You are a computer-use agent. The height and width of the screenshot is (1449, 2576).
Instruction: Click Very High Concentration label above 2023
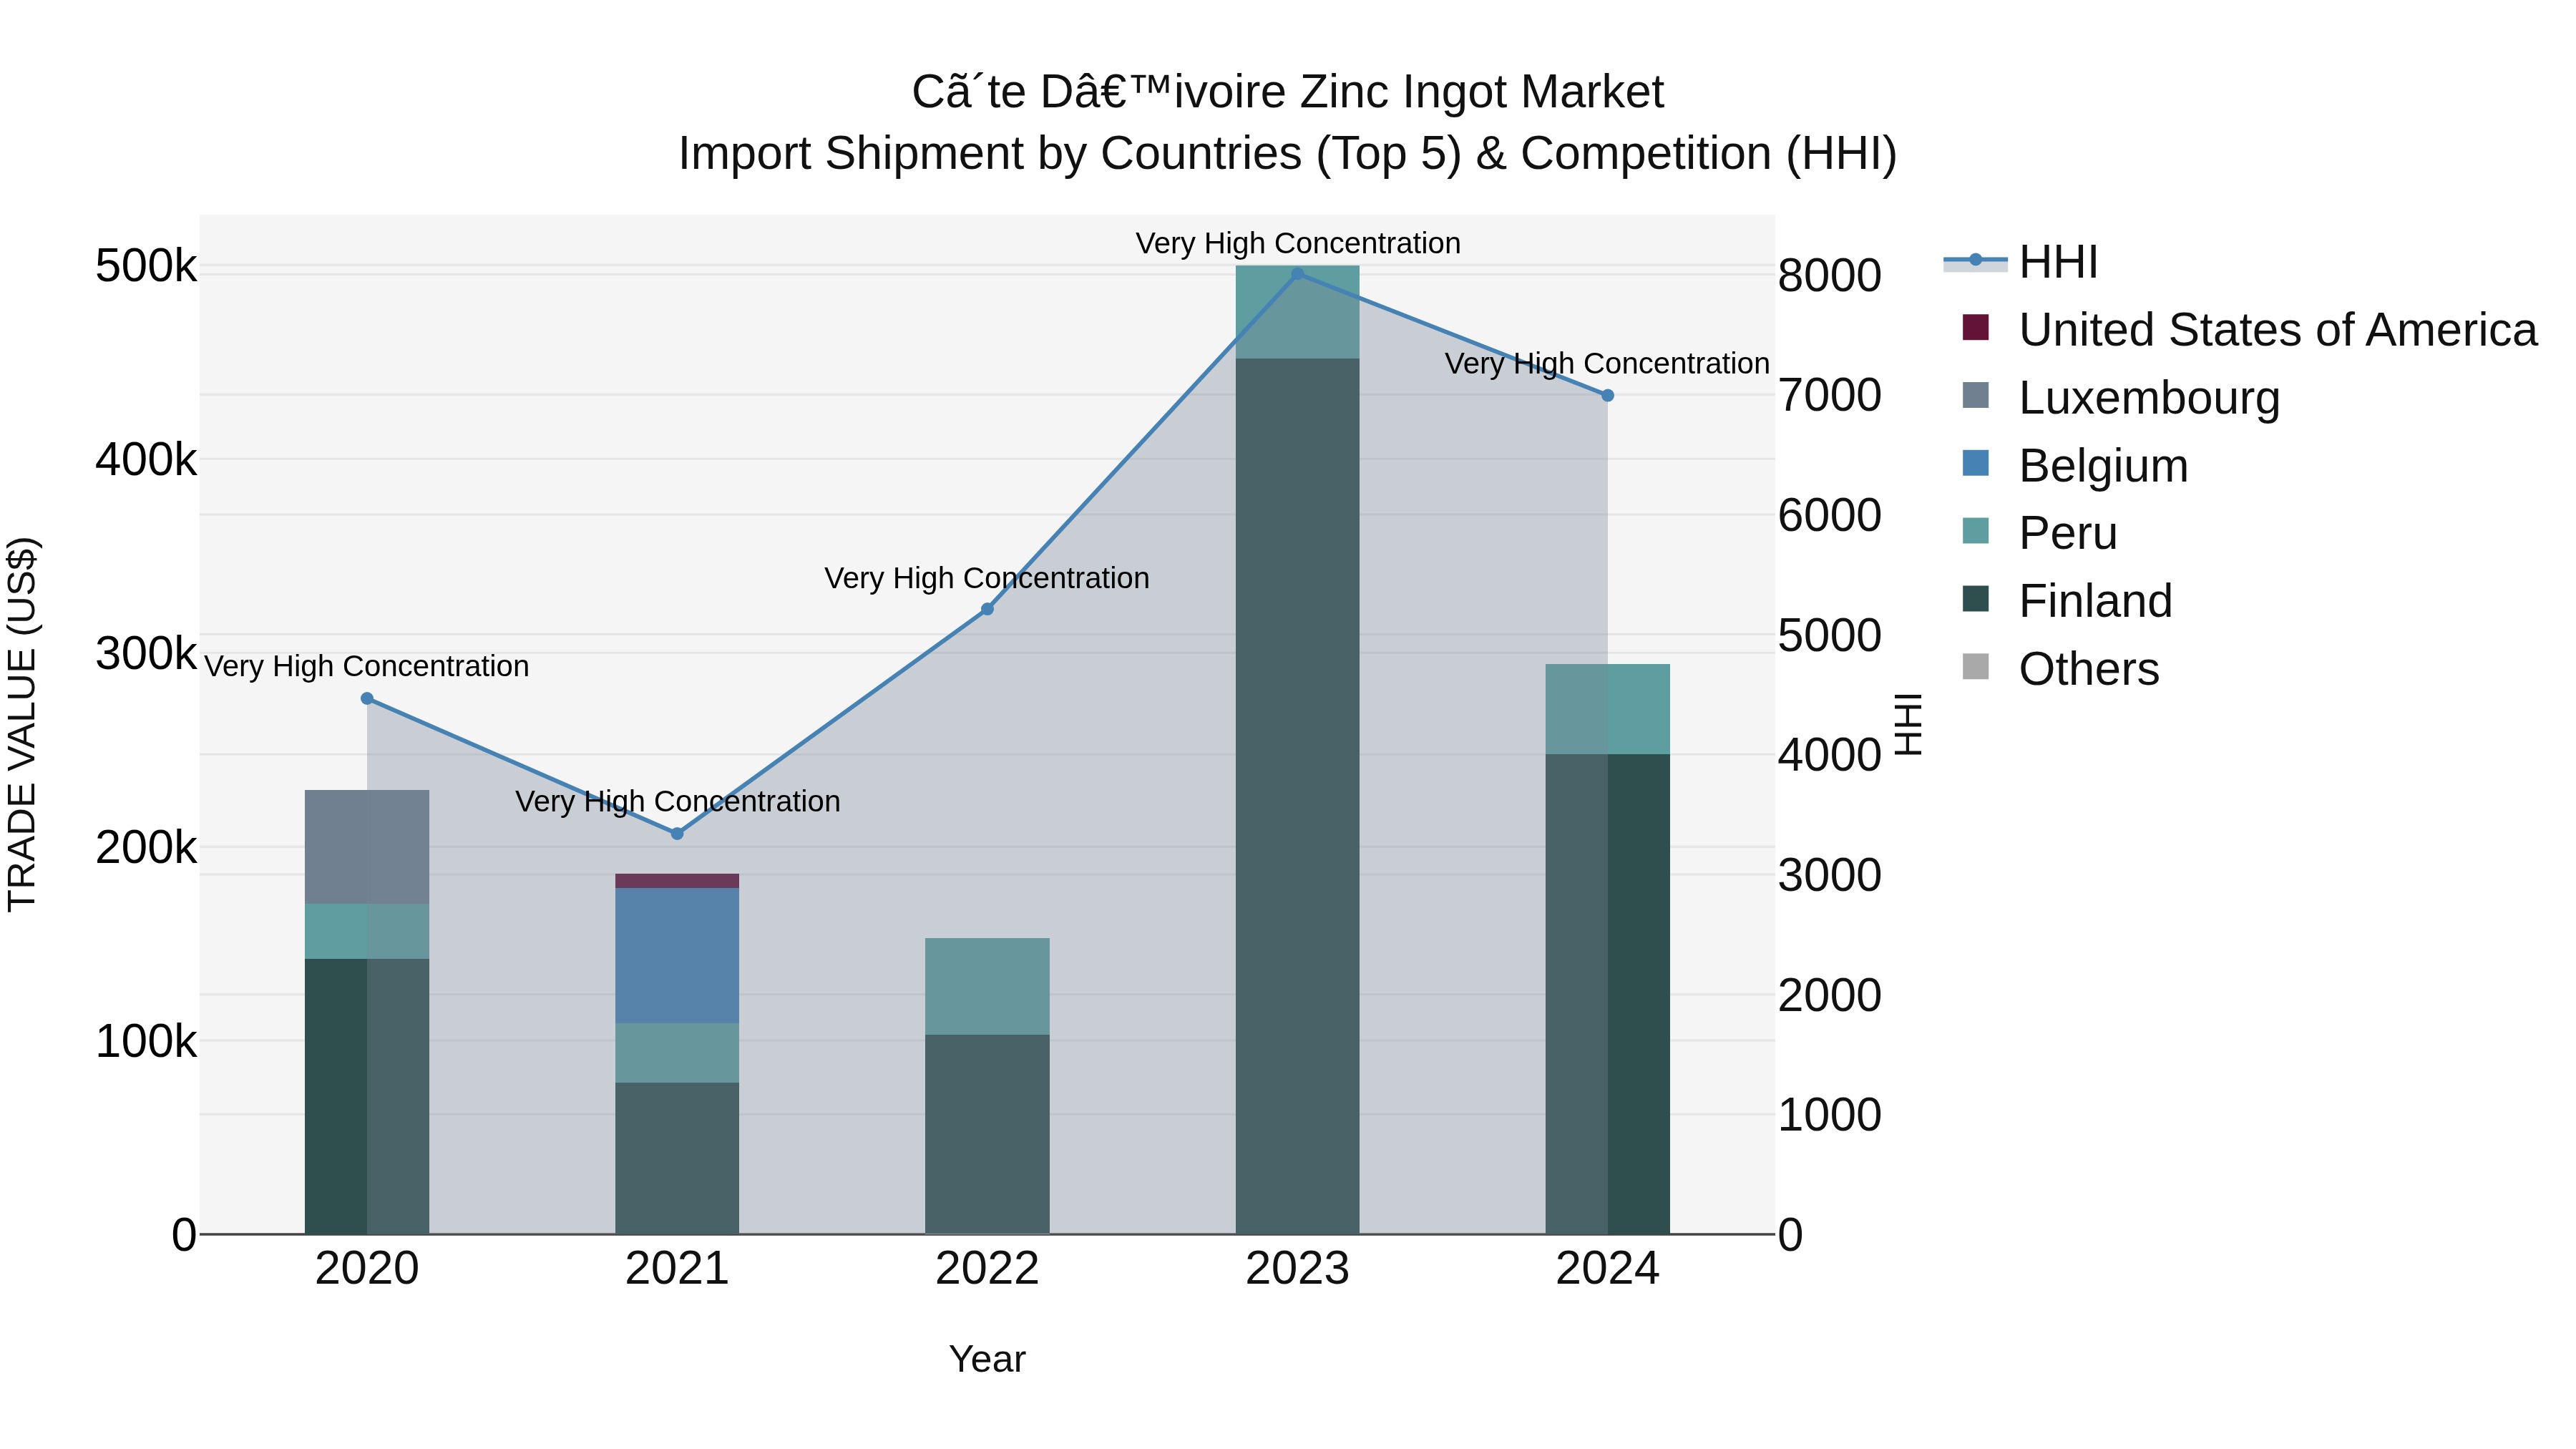click(x=1298, y=243)
